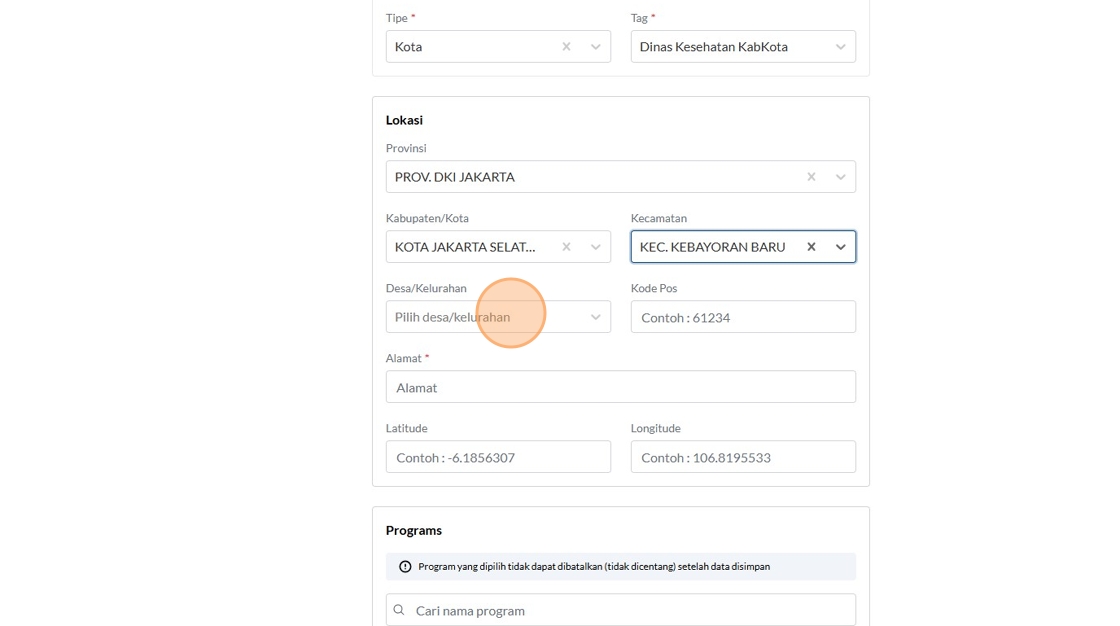Clear the PROV. DKI JAKARTA selection
This screenshot has height=626, width=1120.
[x=811, y=177]
